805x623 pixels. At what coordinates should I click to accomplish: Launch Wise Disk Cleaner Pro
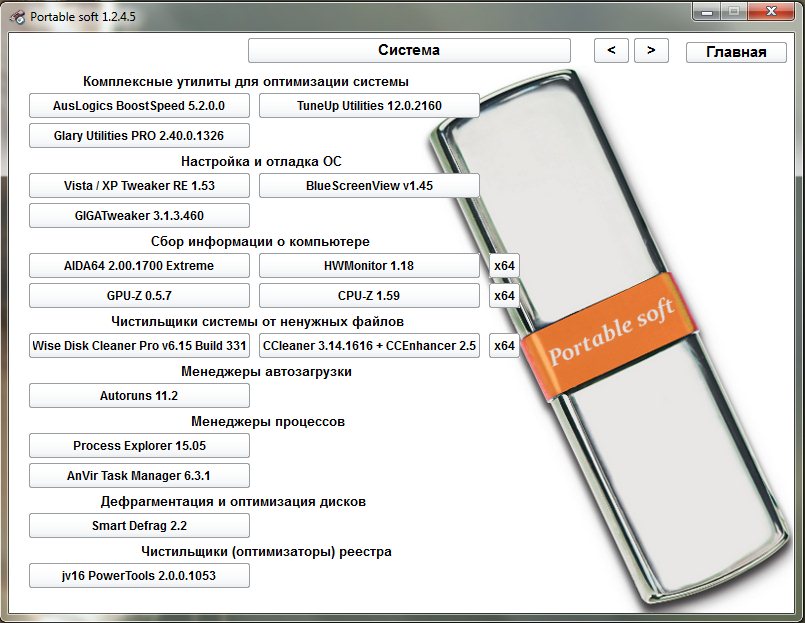coord(139,346)
